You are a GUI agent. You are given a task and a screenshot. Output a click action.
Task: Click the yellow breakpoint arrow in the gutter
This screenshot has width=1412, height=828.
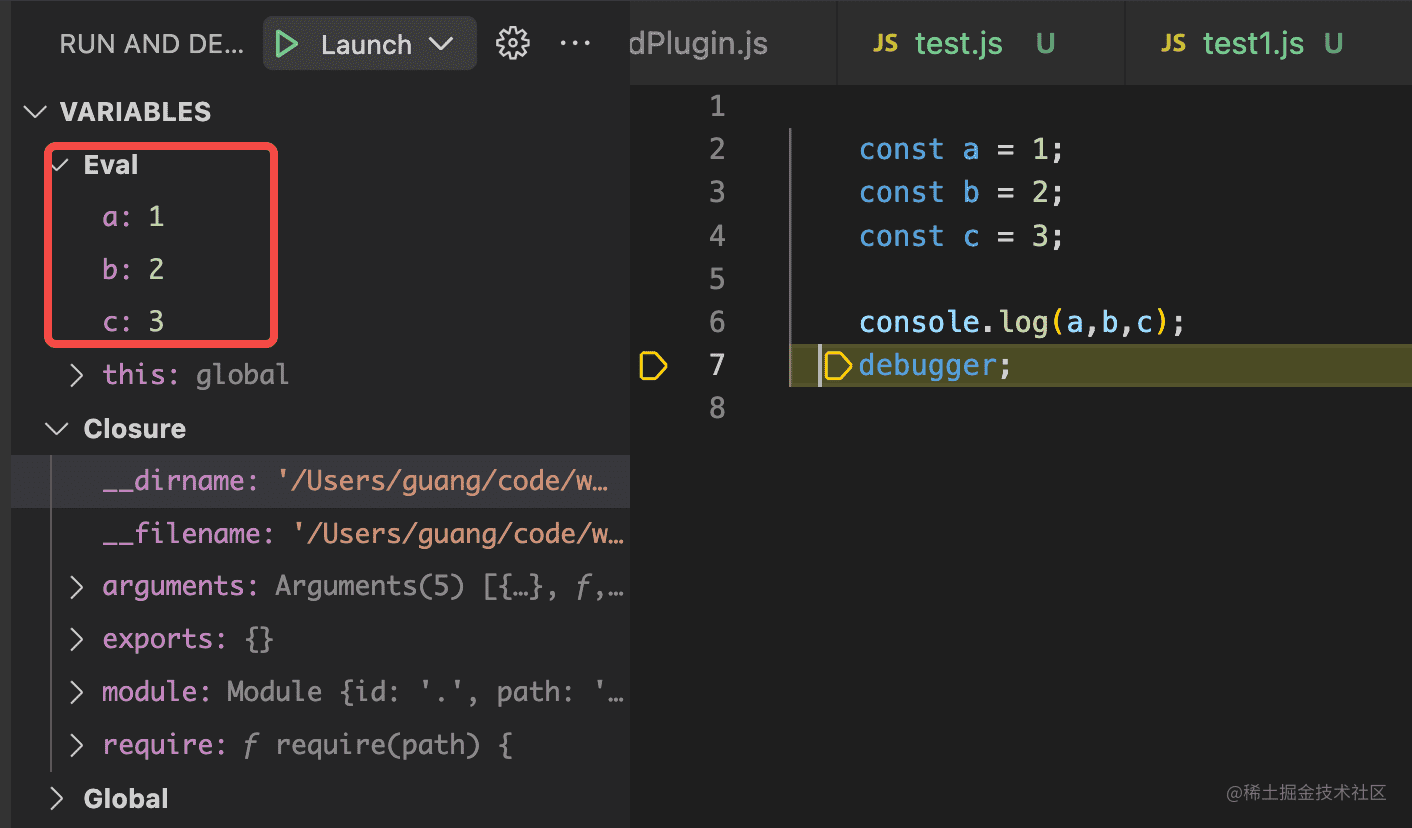pyautogui.click(x=652, y=366)
